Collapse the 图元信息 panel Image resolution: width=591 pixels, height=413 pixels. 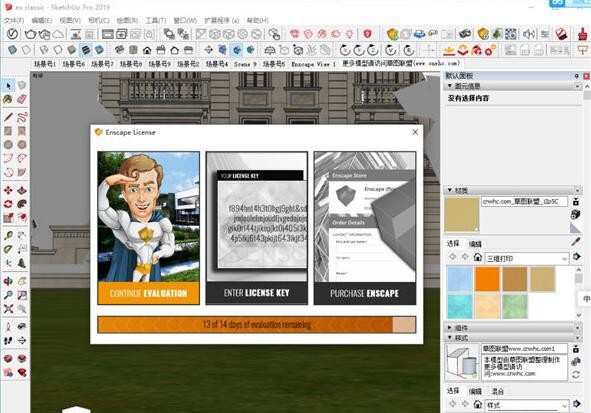click(x=450, y=86)
